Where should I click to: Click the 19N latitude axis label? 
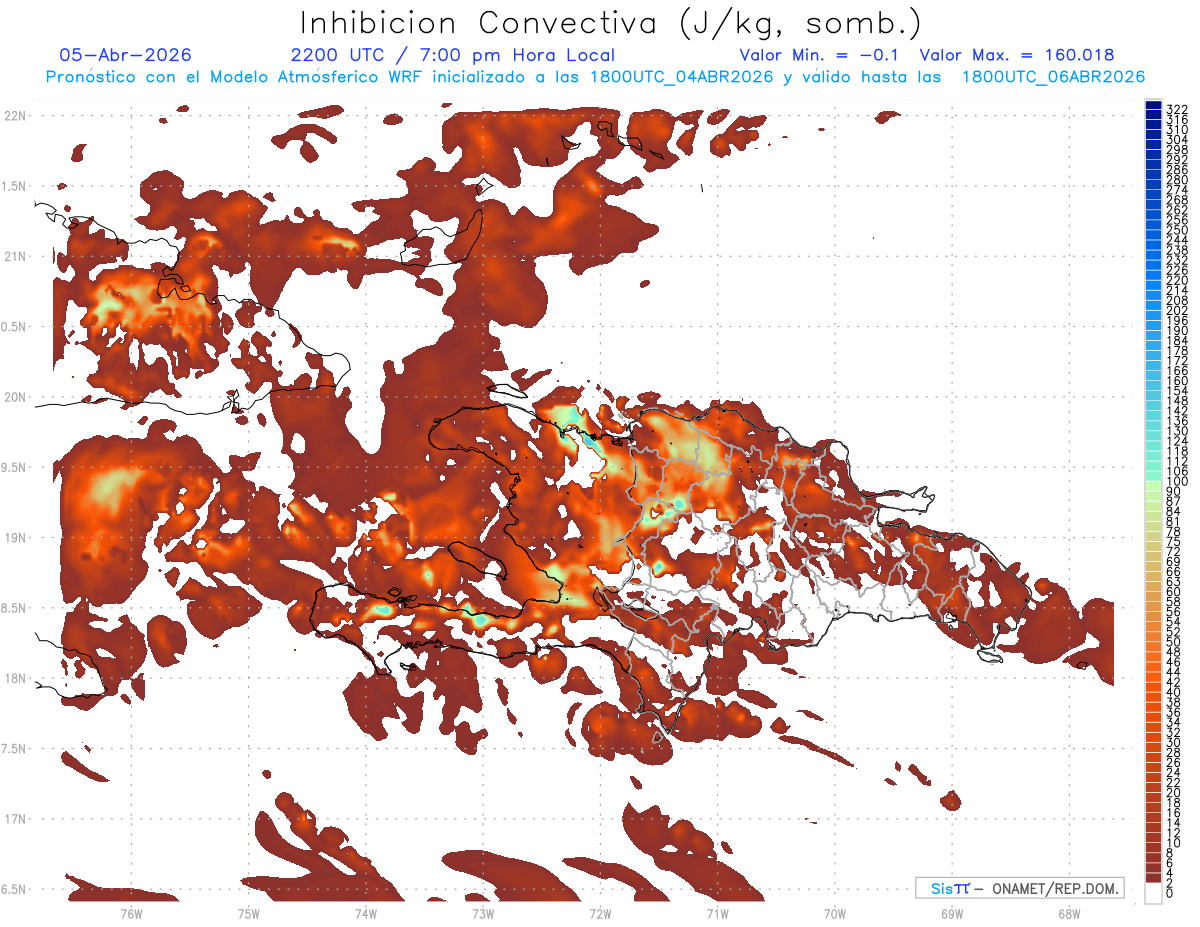click(14, 538)
